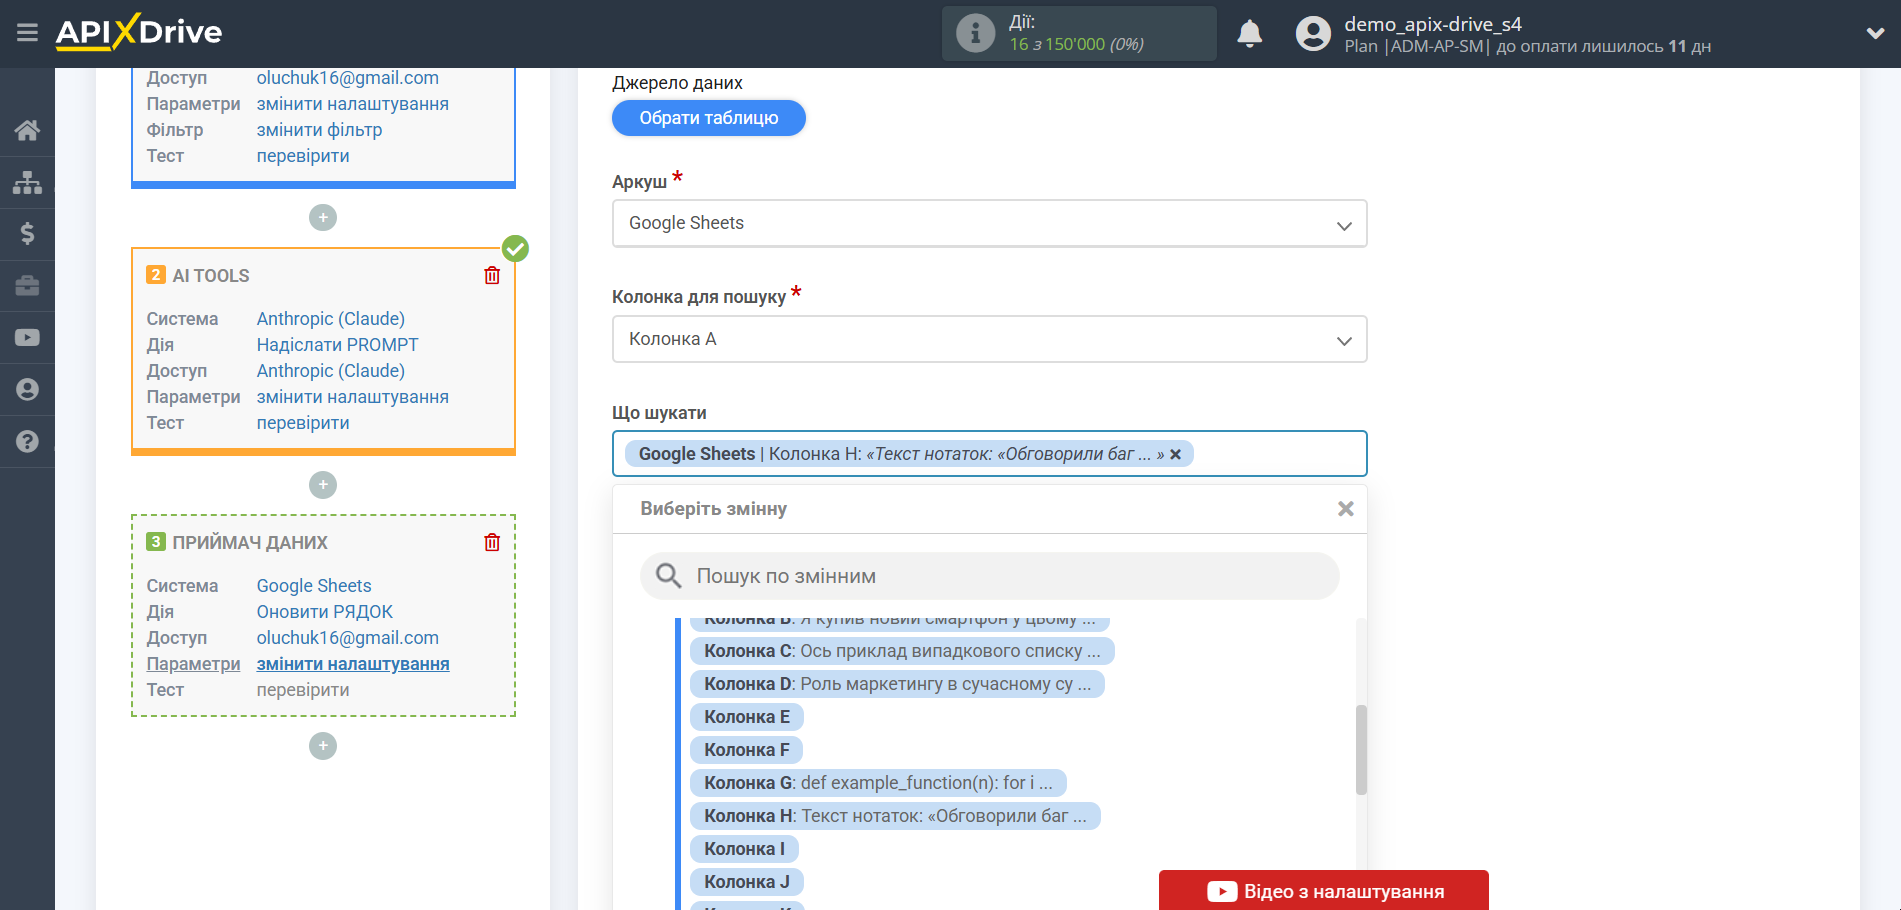Open the Аркуш dropdown showing Google Sheets
Screen dimensions: 1901x910
click(x=988, y=223)
